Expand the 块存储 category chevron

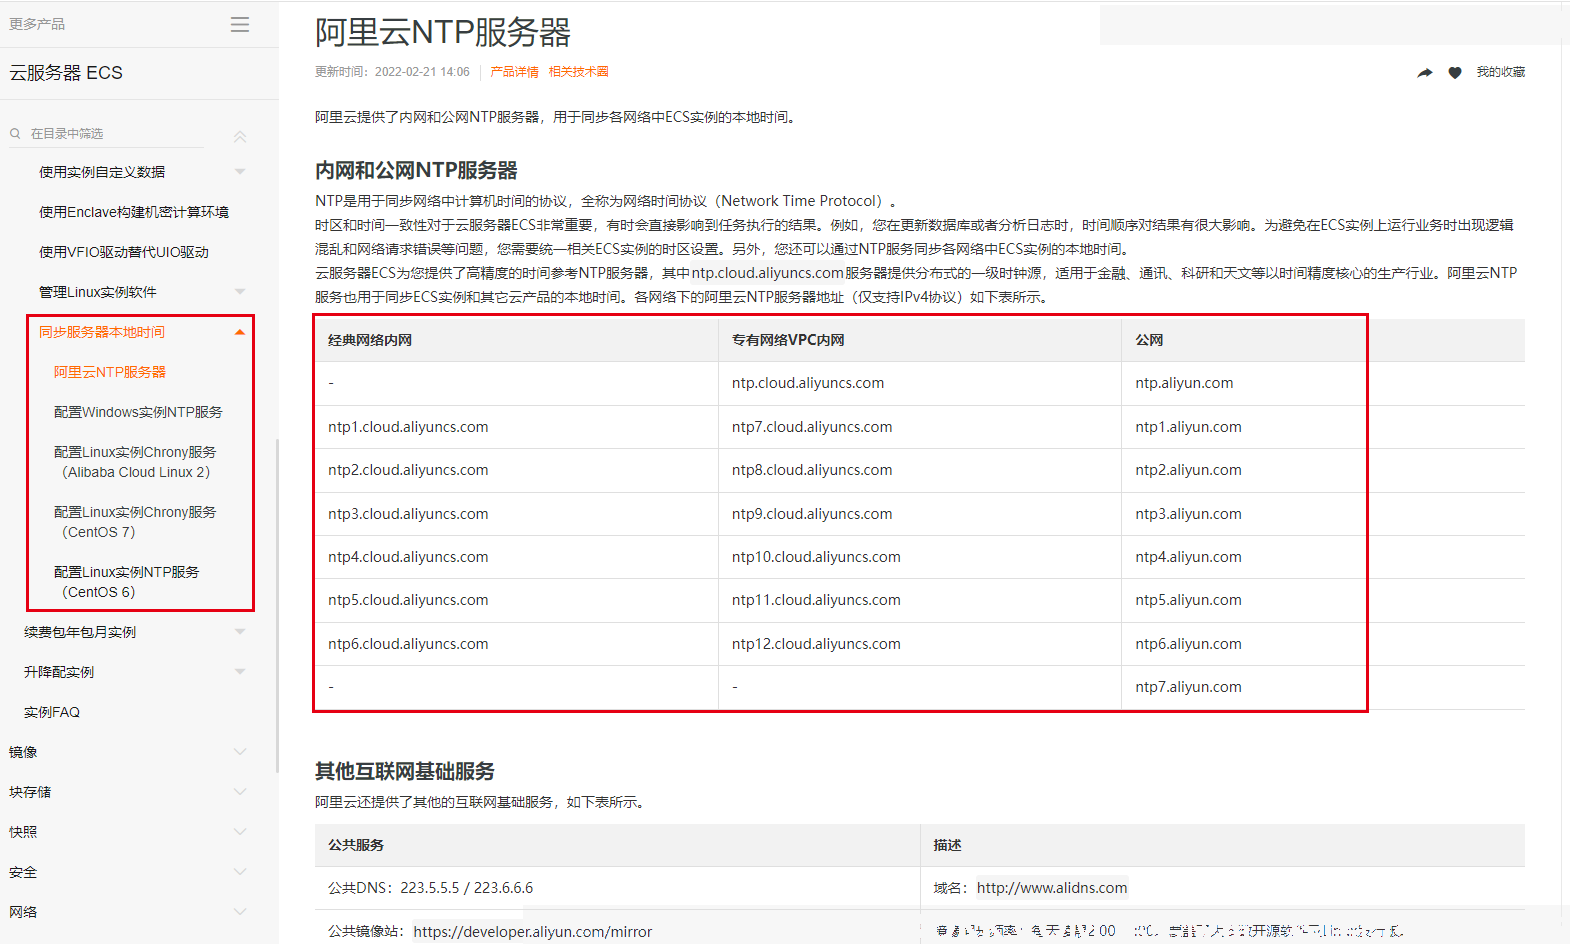pyautogui.click(x=240, y=792)
